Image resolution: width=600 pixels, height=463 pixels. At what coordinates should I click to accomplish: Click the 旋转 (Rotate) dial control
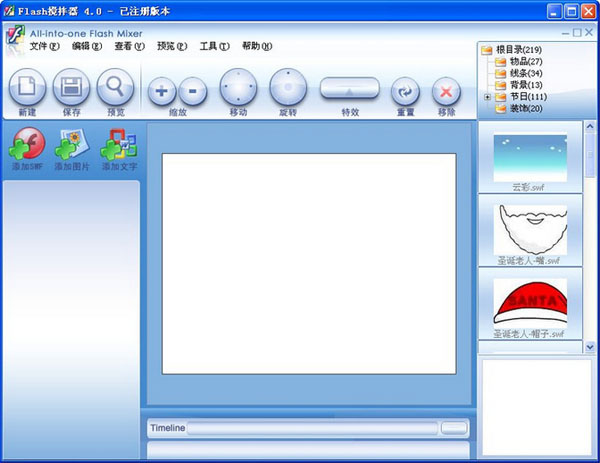[x=288, y=87]
